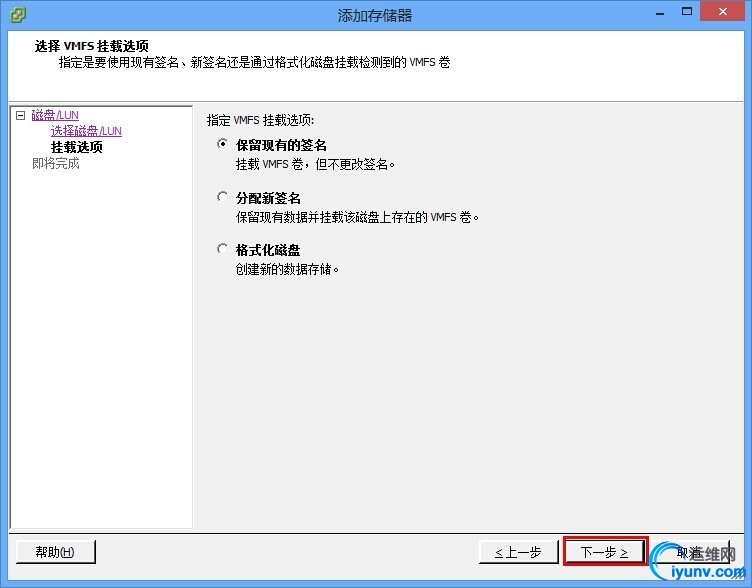Click the description 保留现有数据并挂载该磁盘上存在的 VMFS 卷
This screenshot has width=752, height=588.
[357, 217]
